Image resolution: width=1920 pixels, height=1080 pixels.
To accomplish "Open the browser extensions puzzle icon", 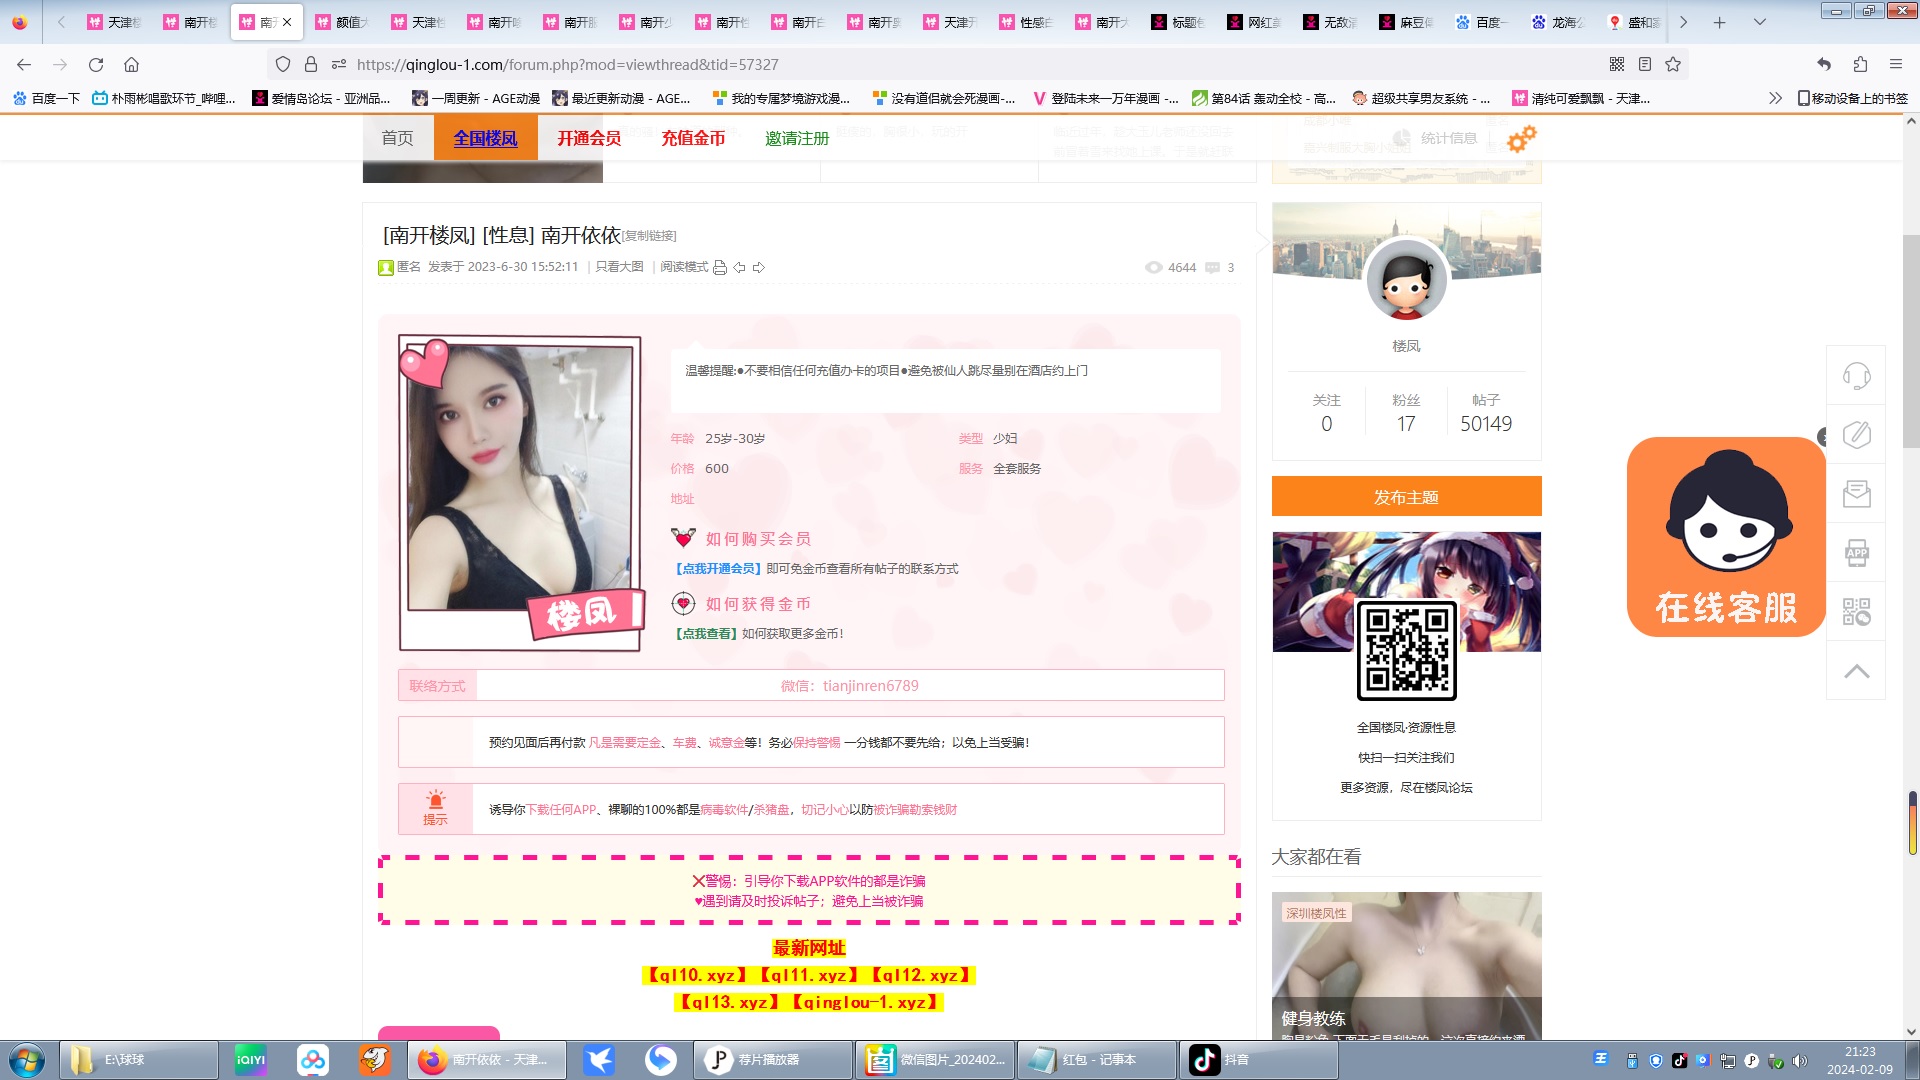I will [x=1860, y=64].
